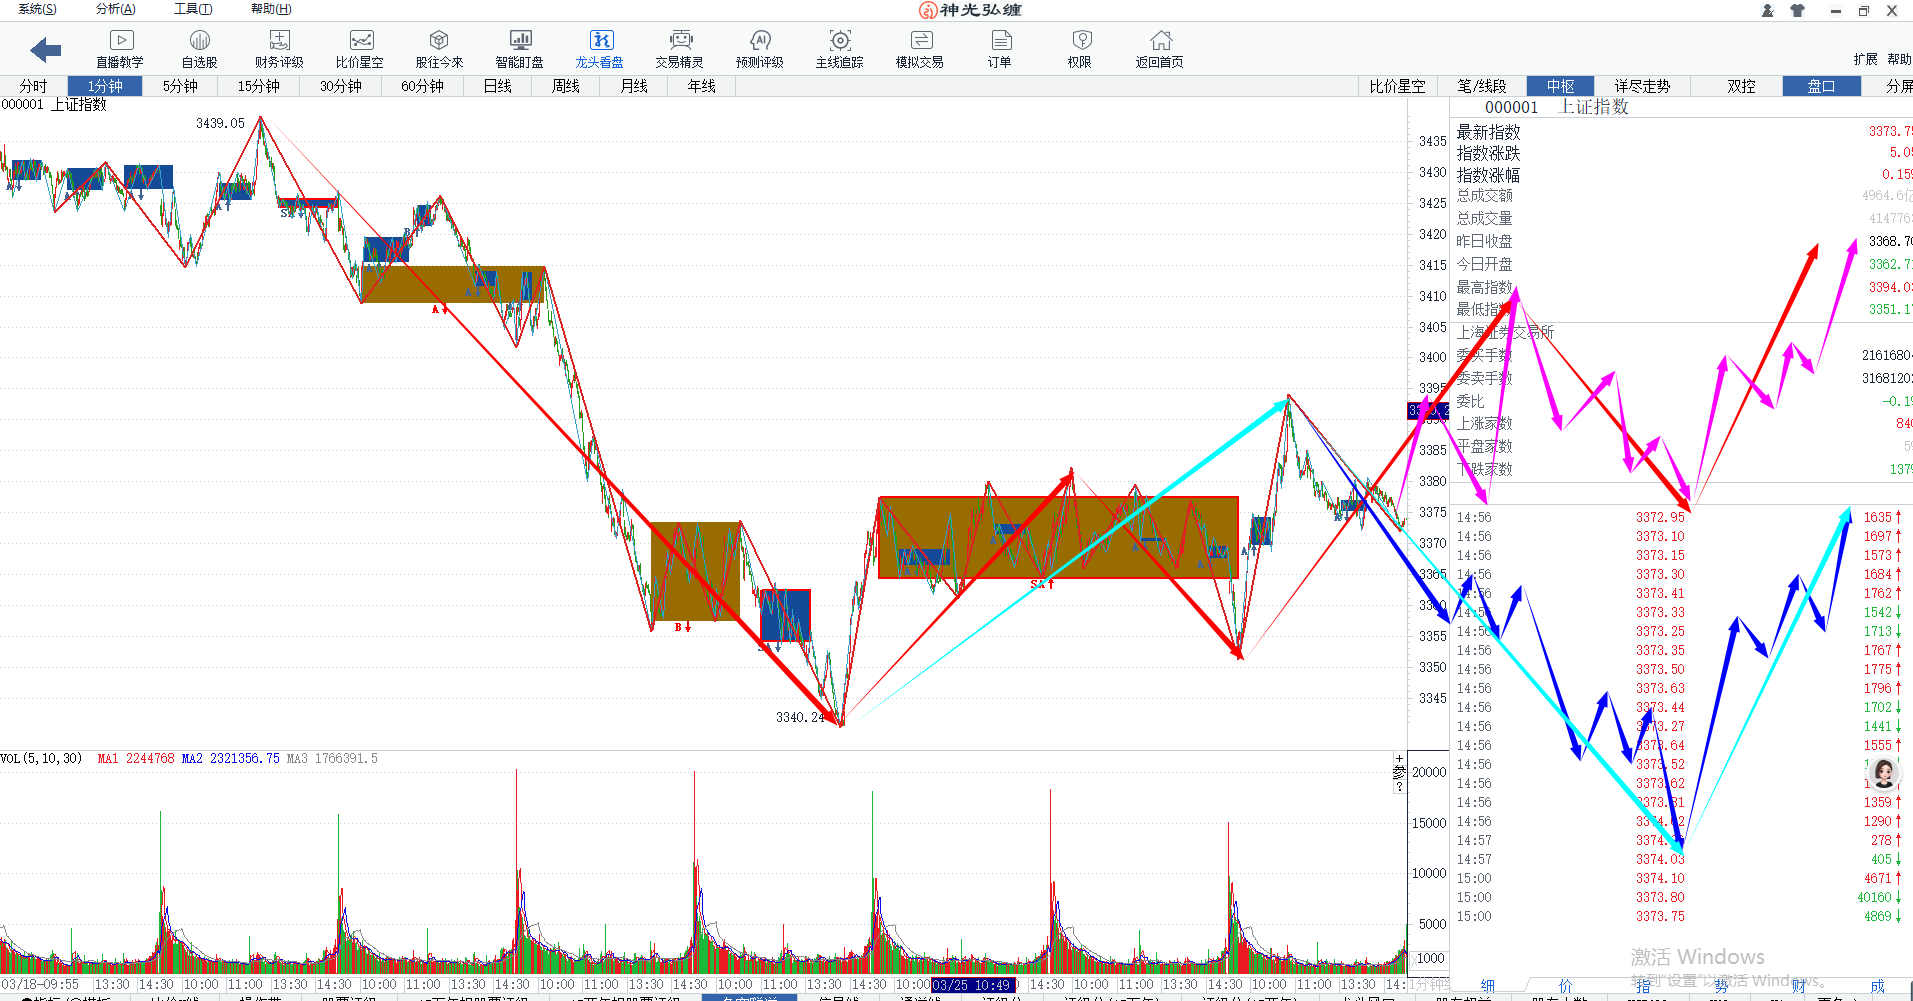Expand the 系统(S) menu

pyautogui.click(x=37, y=9)
